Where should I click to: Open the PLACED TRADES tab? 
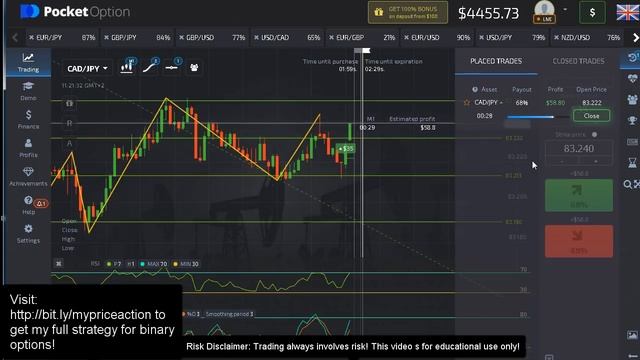tap(496, 61)
